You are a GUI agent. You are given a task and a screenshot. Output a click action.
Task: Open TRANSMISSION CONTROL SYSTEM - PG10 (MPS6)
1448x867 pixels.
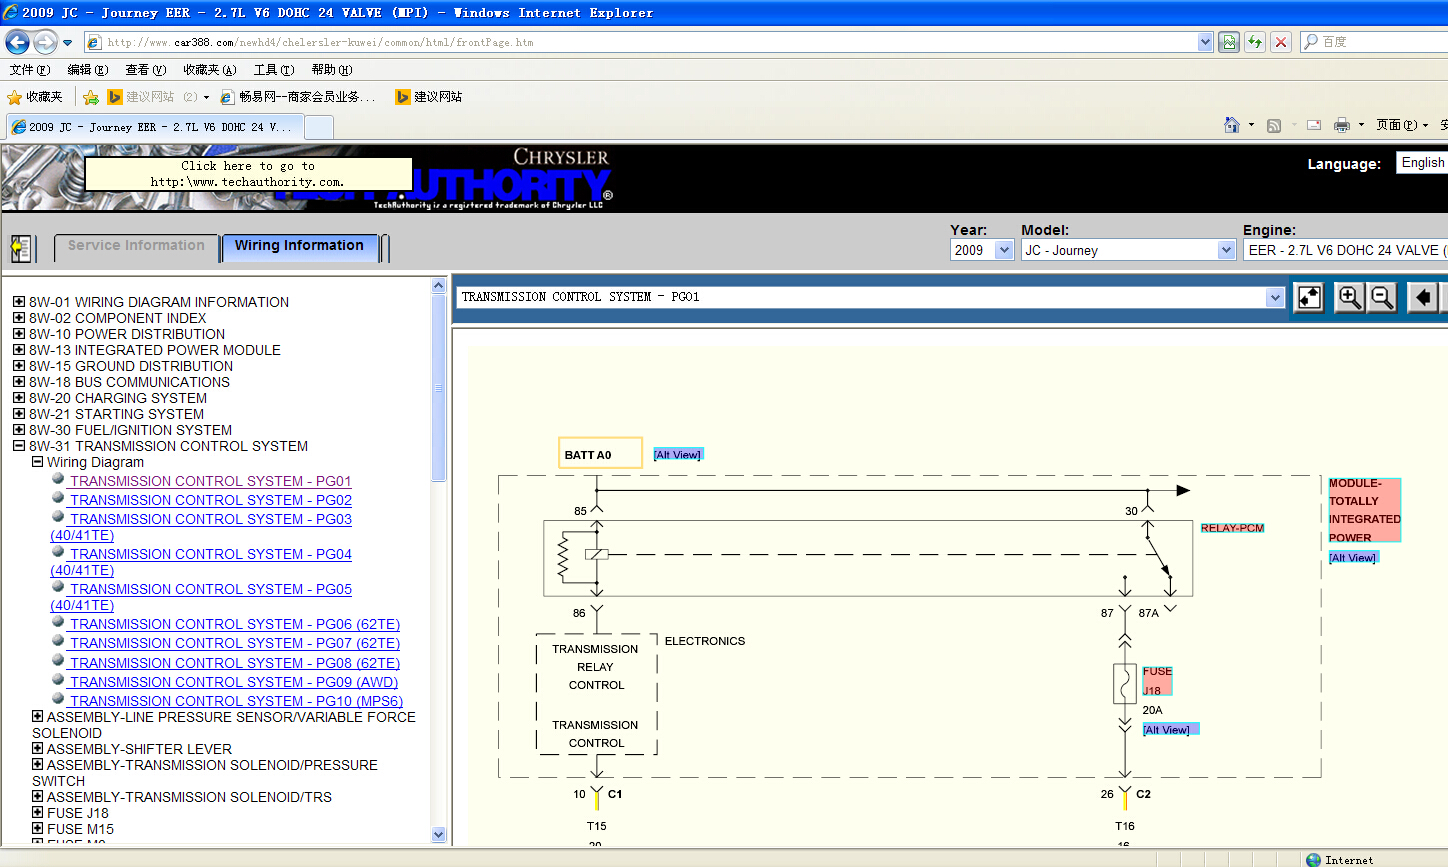(x=237, y=701)
